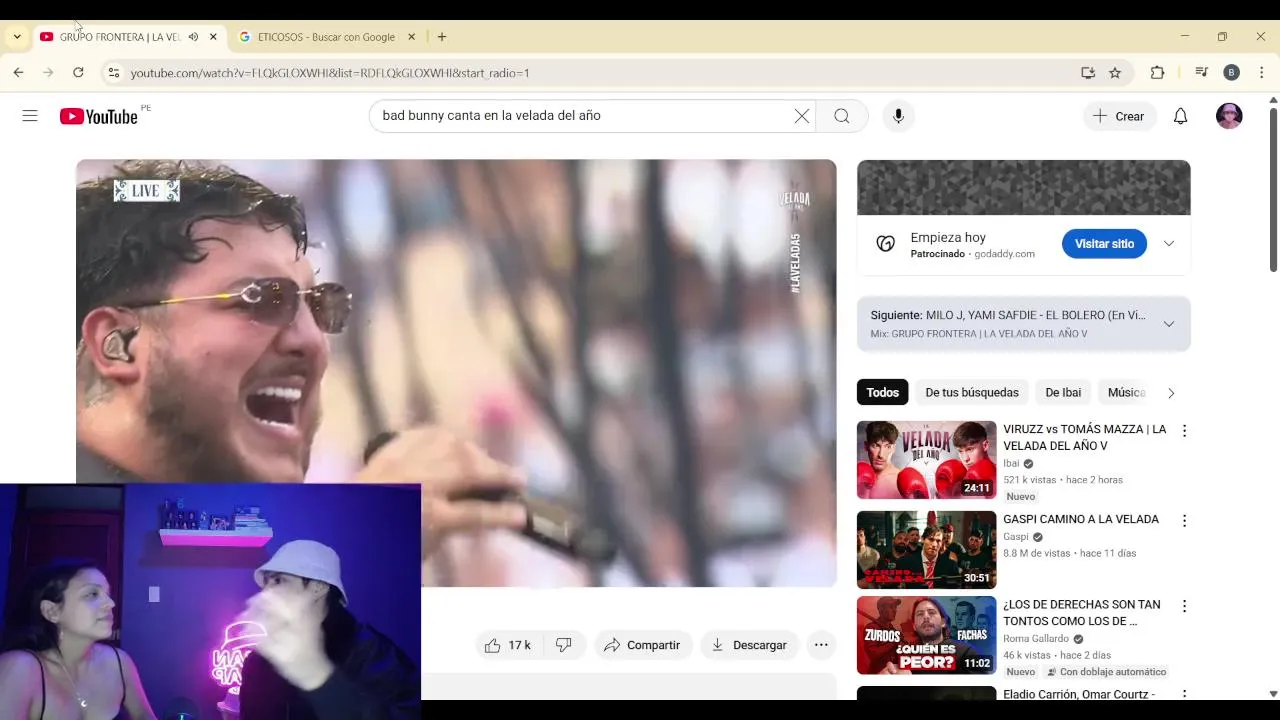The image size is (1280, 720).
Task: Click the godaddy.com sponsored link text
Action: tap(1005, 254)
